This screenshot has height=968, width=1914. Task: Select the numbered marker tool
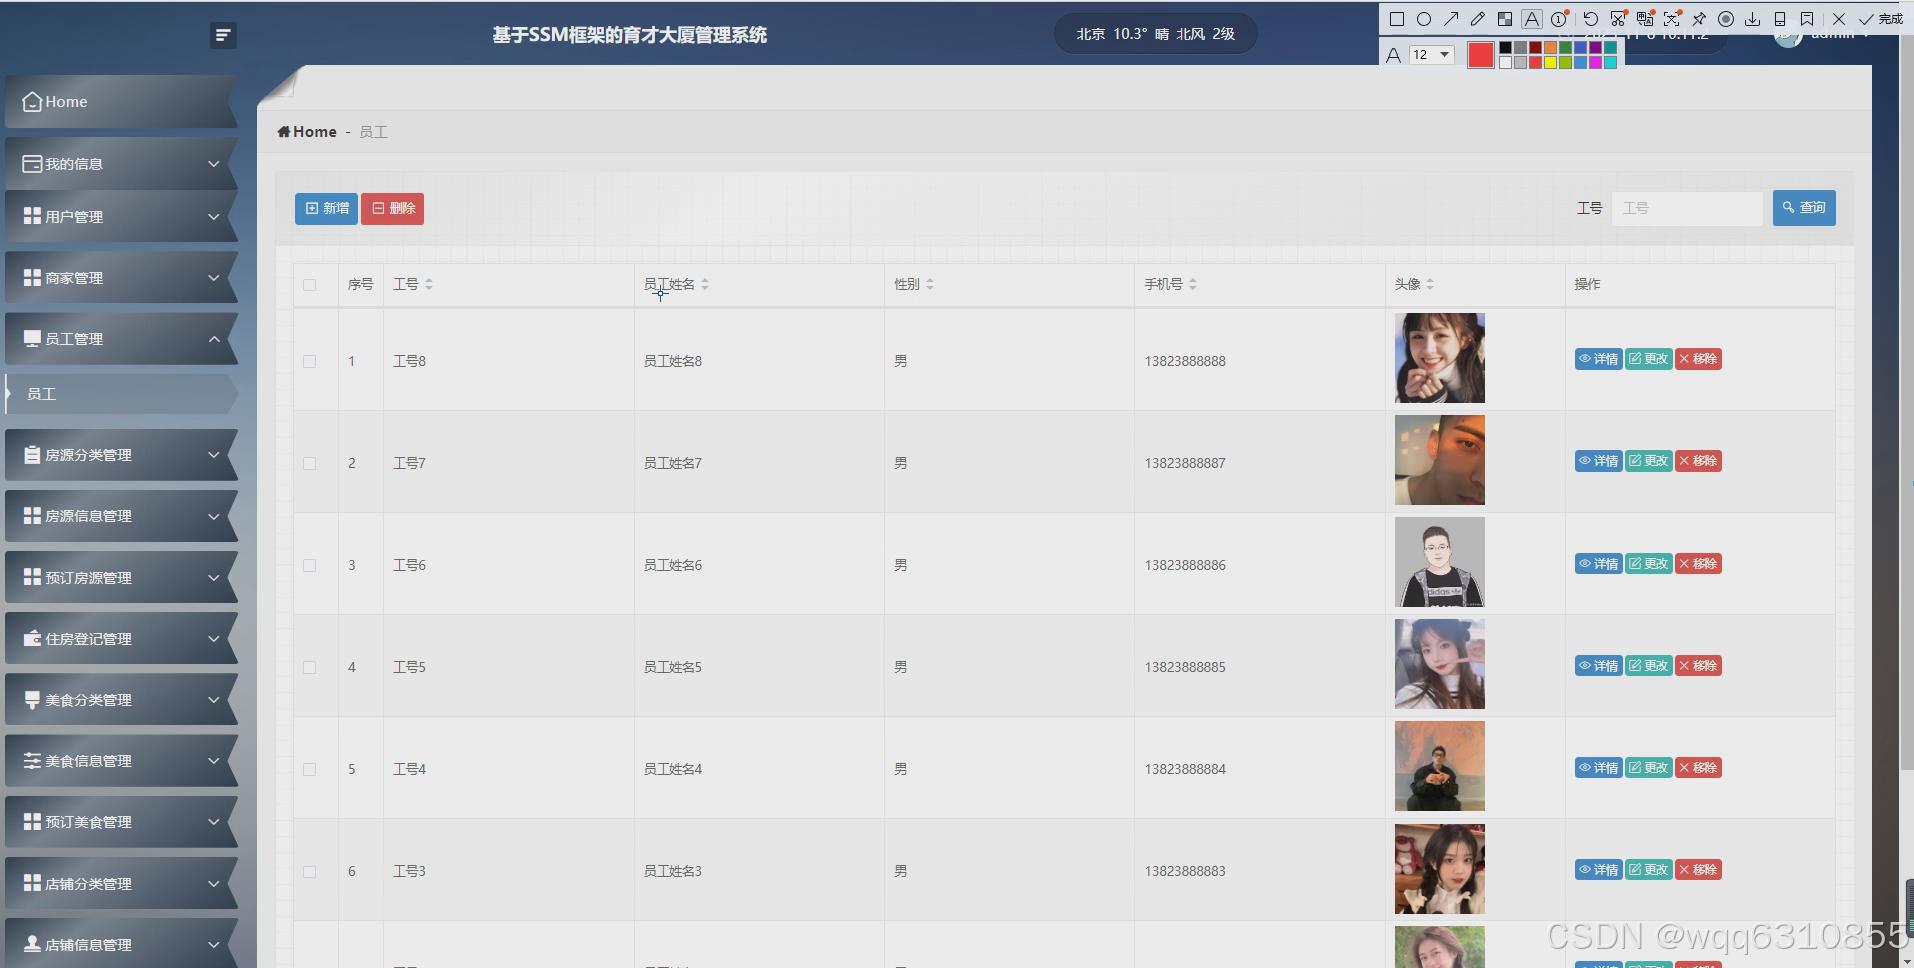(1559, 19)
